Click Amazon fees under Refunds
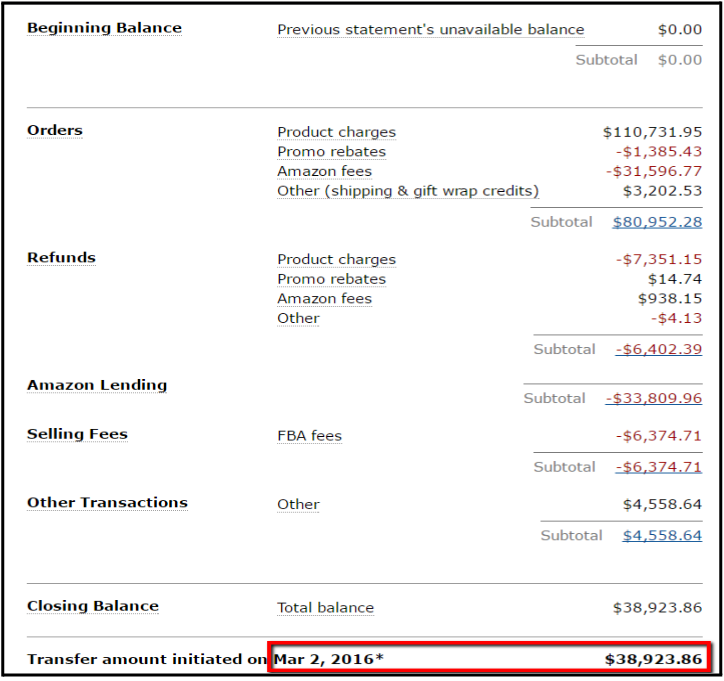 tap(324, 299)
